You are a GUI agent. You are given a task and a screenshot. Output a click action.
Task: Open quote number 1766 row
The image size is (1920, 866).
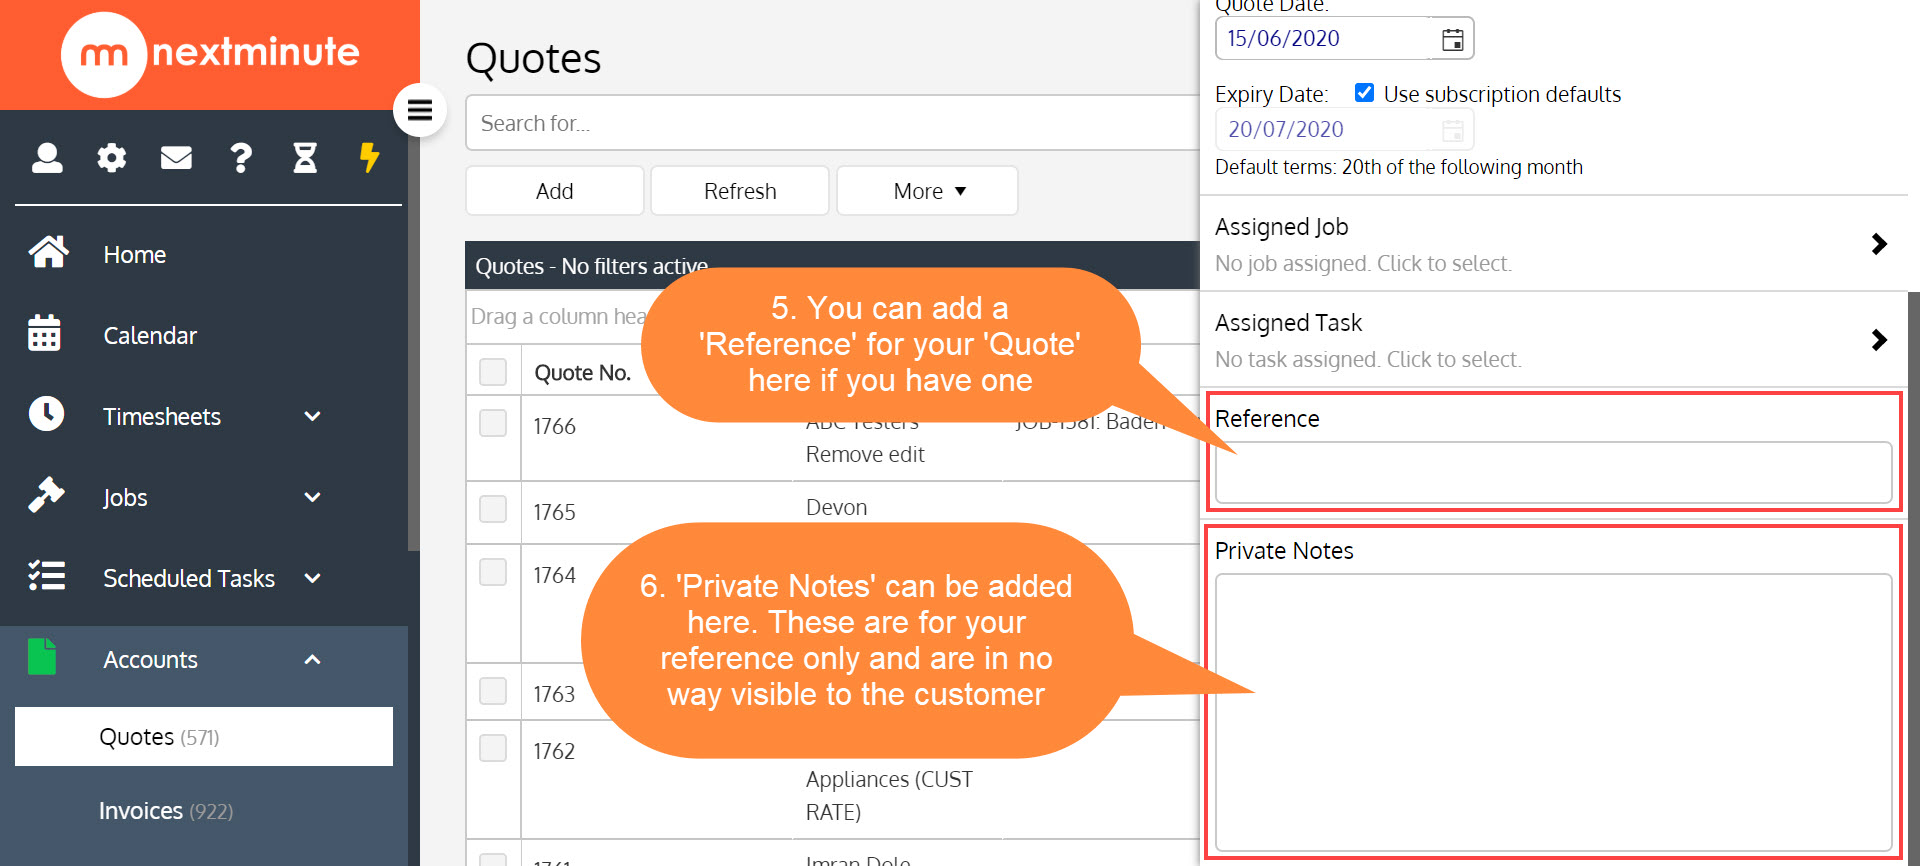point(555,427)
